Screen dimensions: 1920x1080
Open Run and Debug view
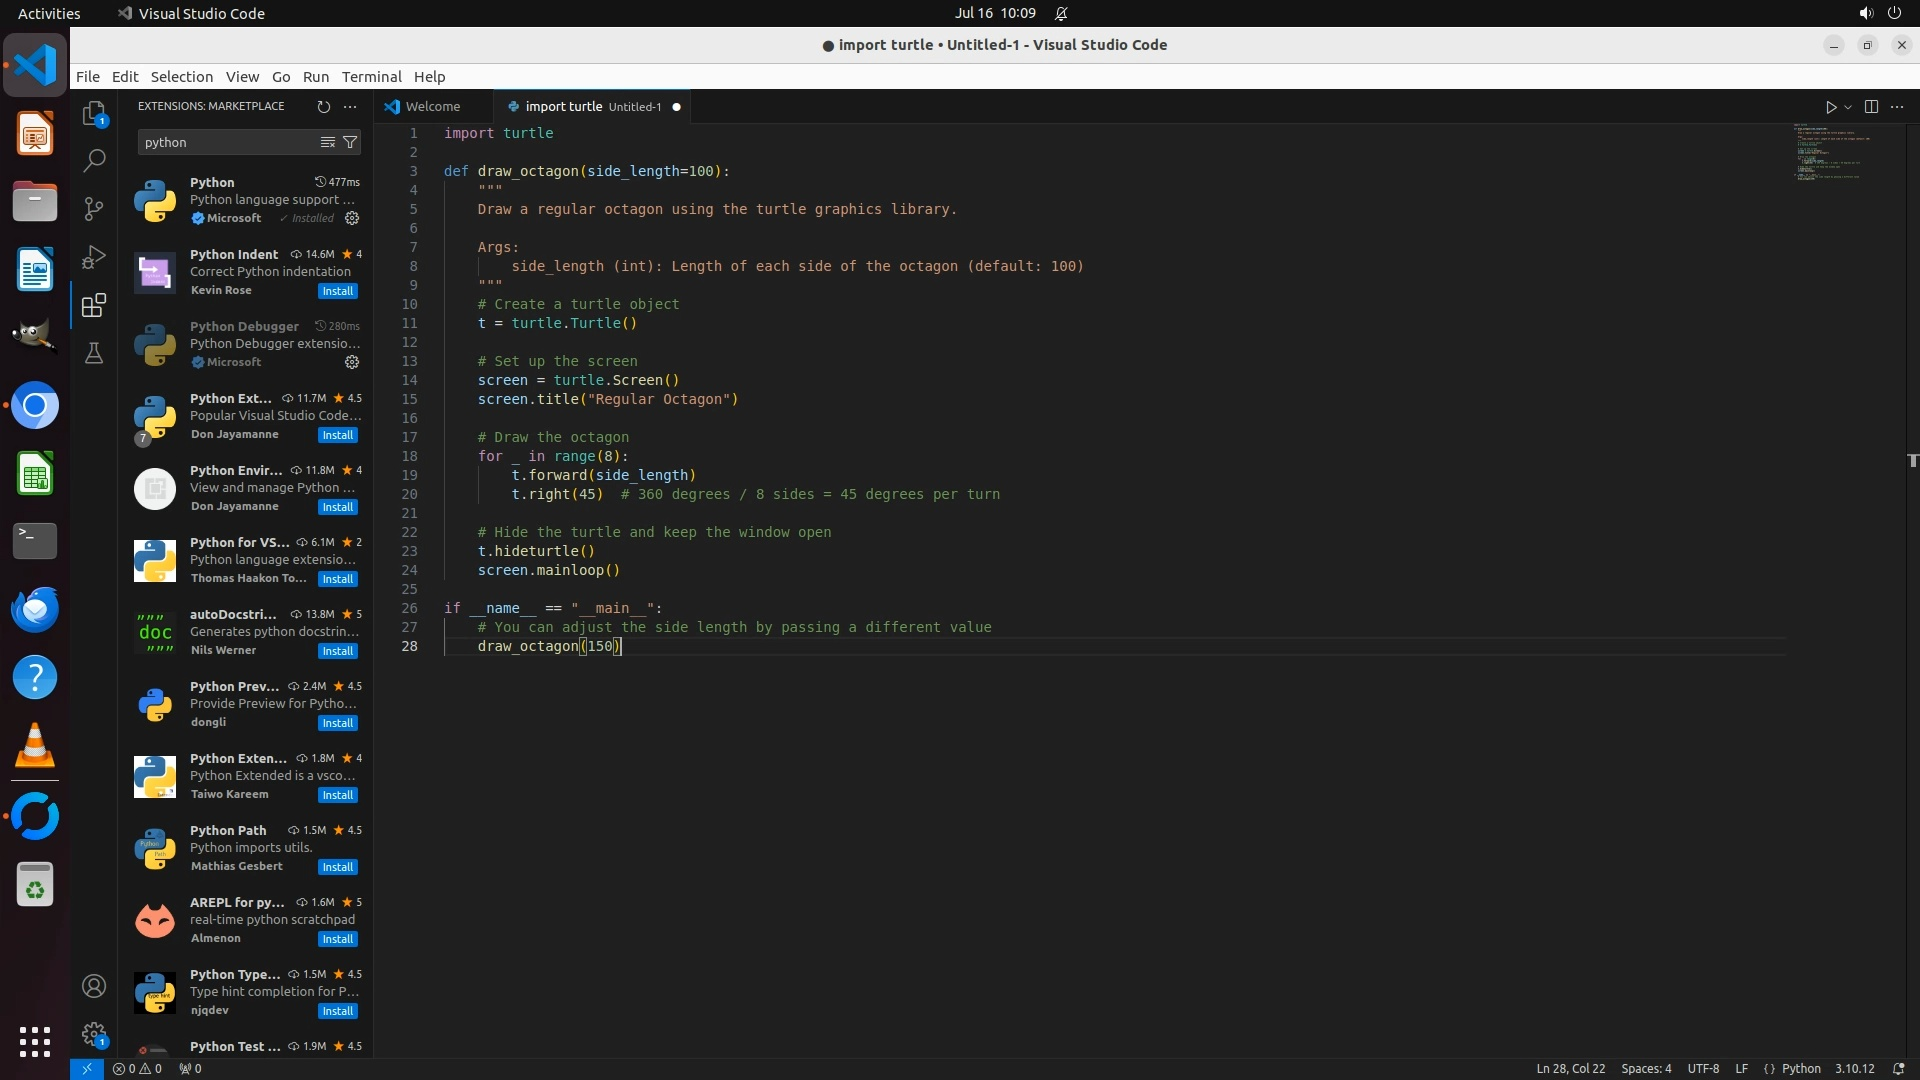94,257
